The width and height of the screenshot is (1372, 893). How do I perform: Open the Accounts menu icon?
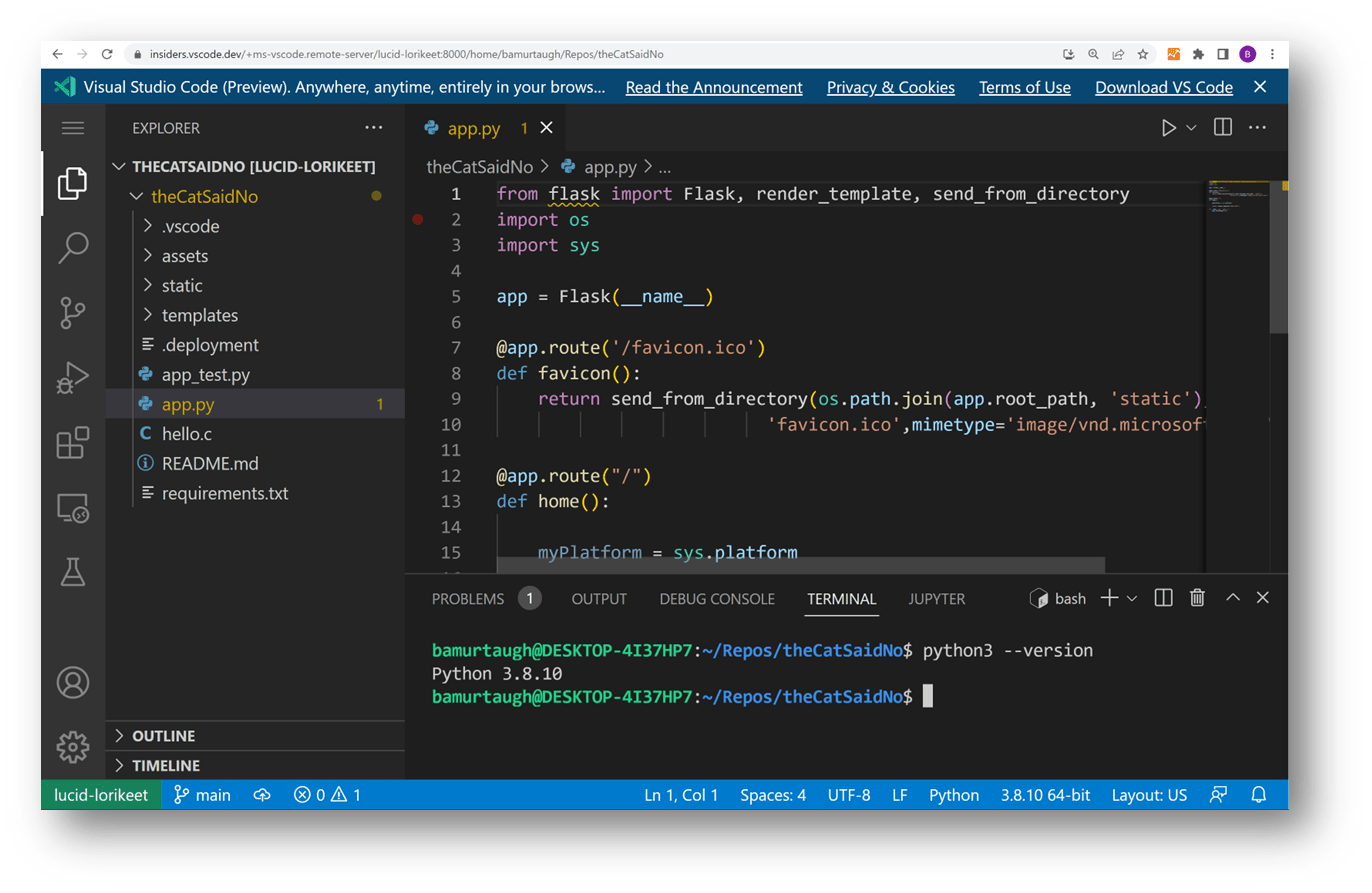tap(73, 682)
